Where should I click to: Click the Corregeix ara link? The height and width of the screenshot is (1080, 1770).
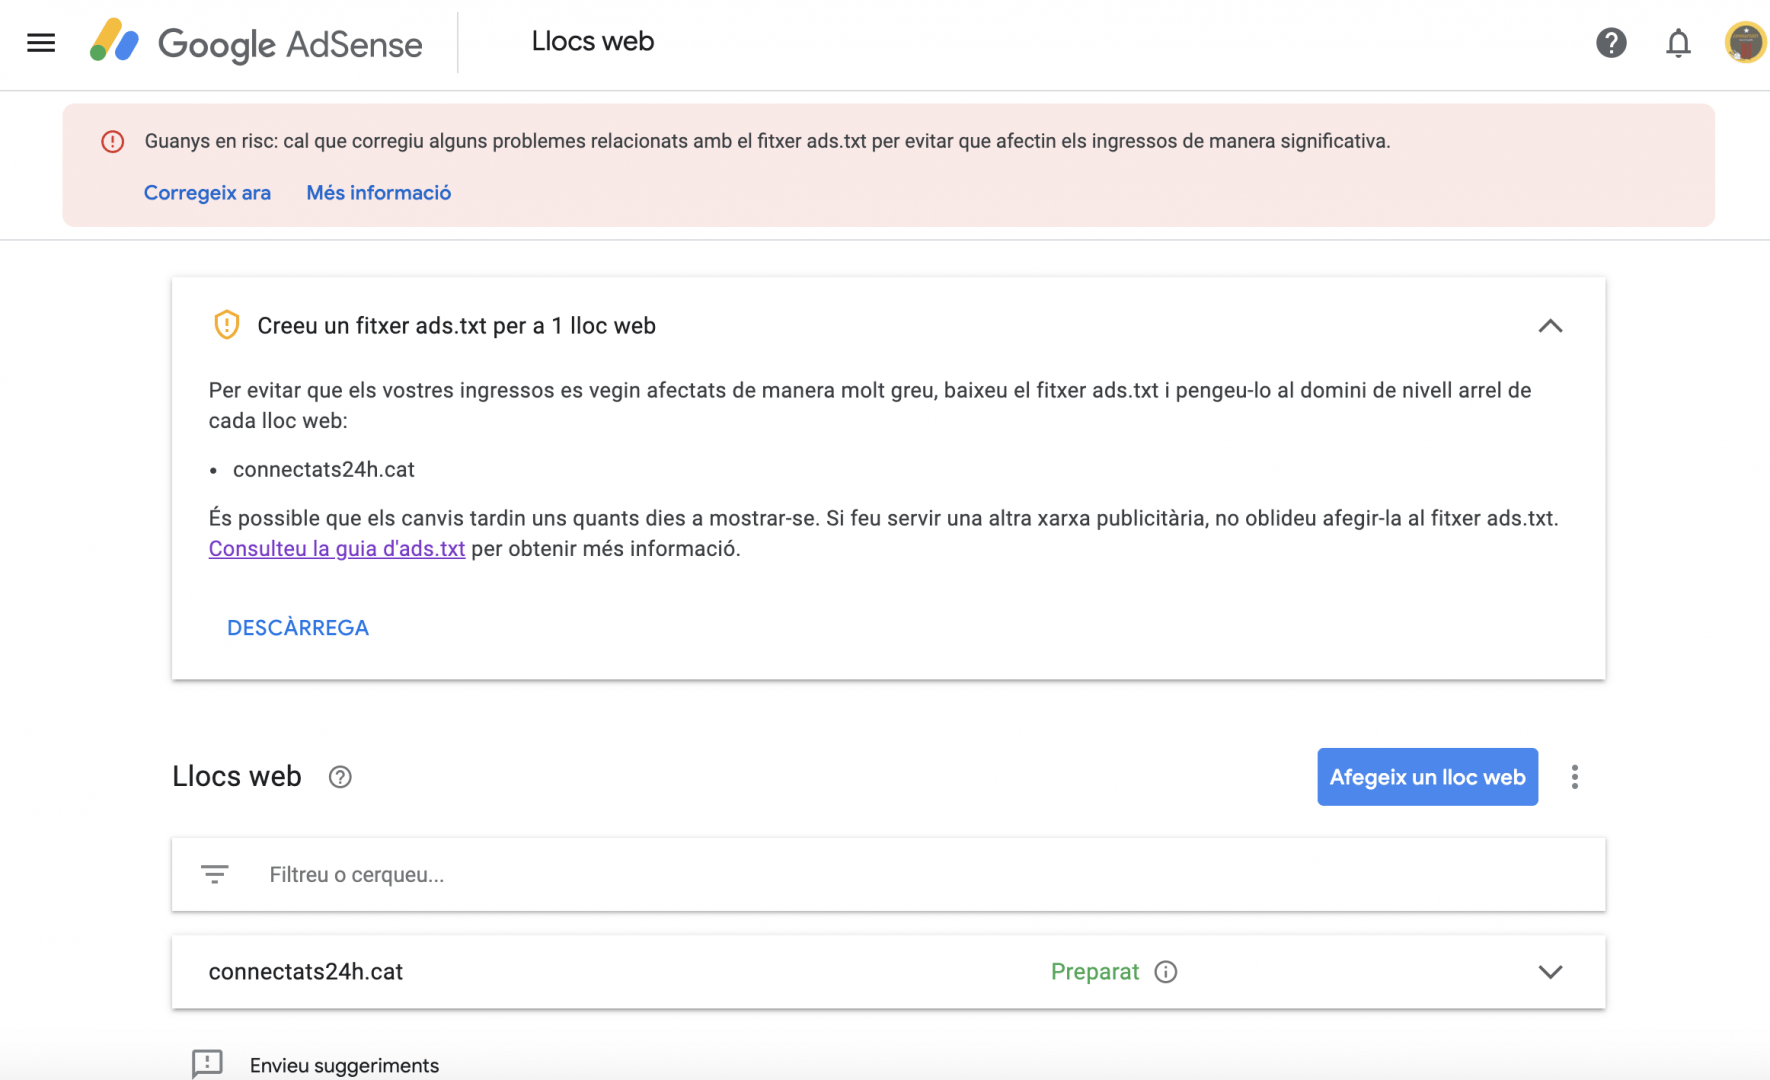(207, 193)
